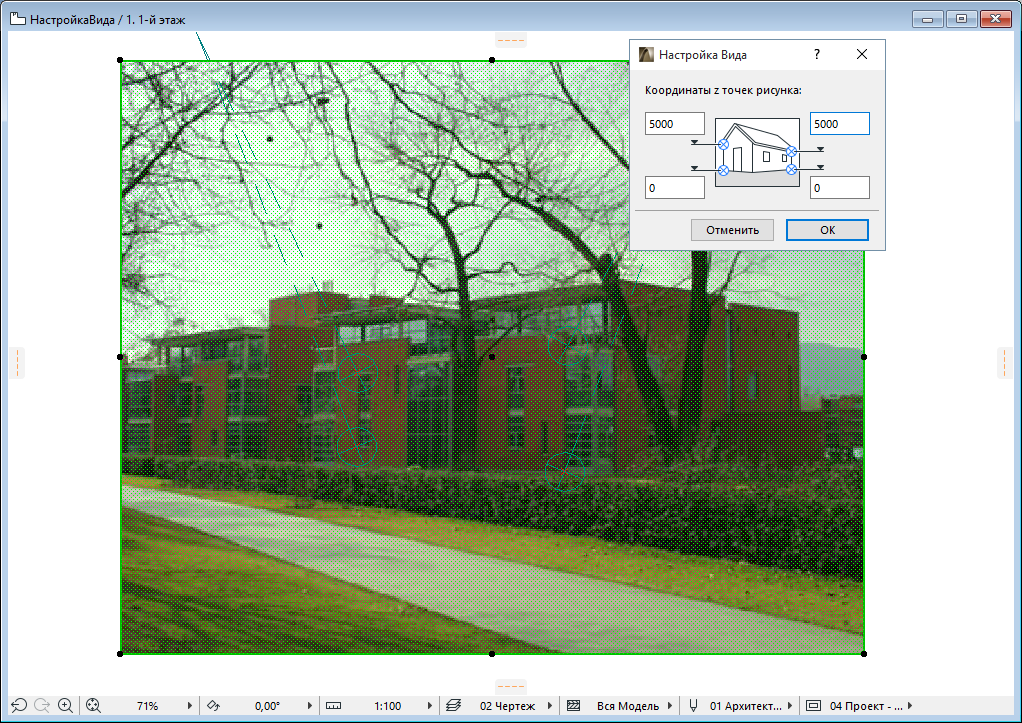This screenshot has height=723, width=1022.
Task: Confirm the dialog with OK
Action: click(827, 230)
